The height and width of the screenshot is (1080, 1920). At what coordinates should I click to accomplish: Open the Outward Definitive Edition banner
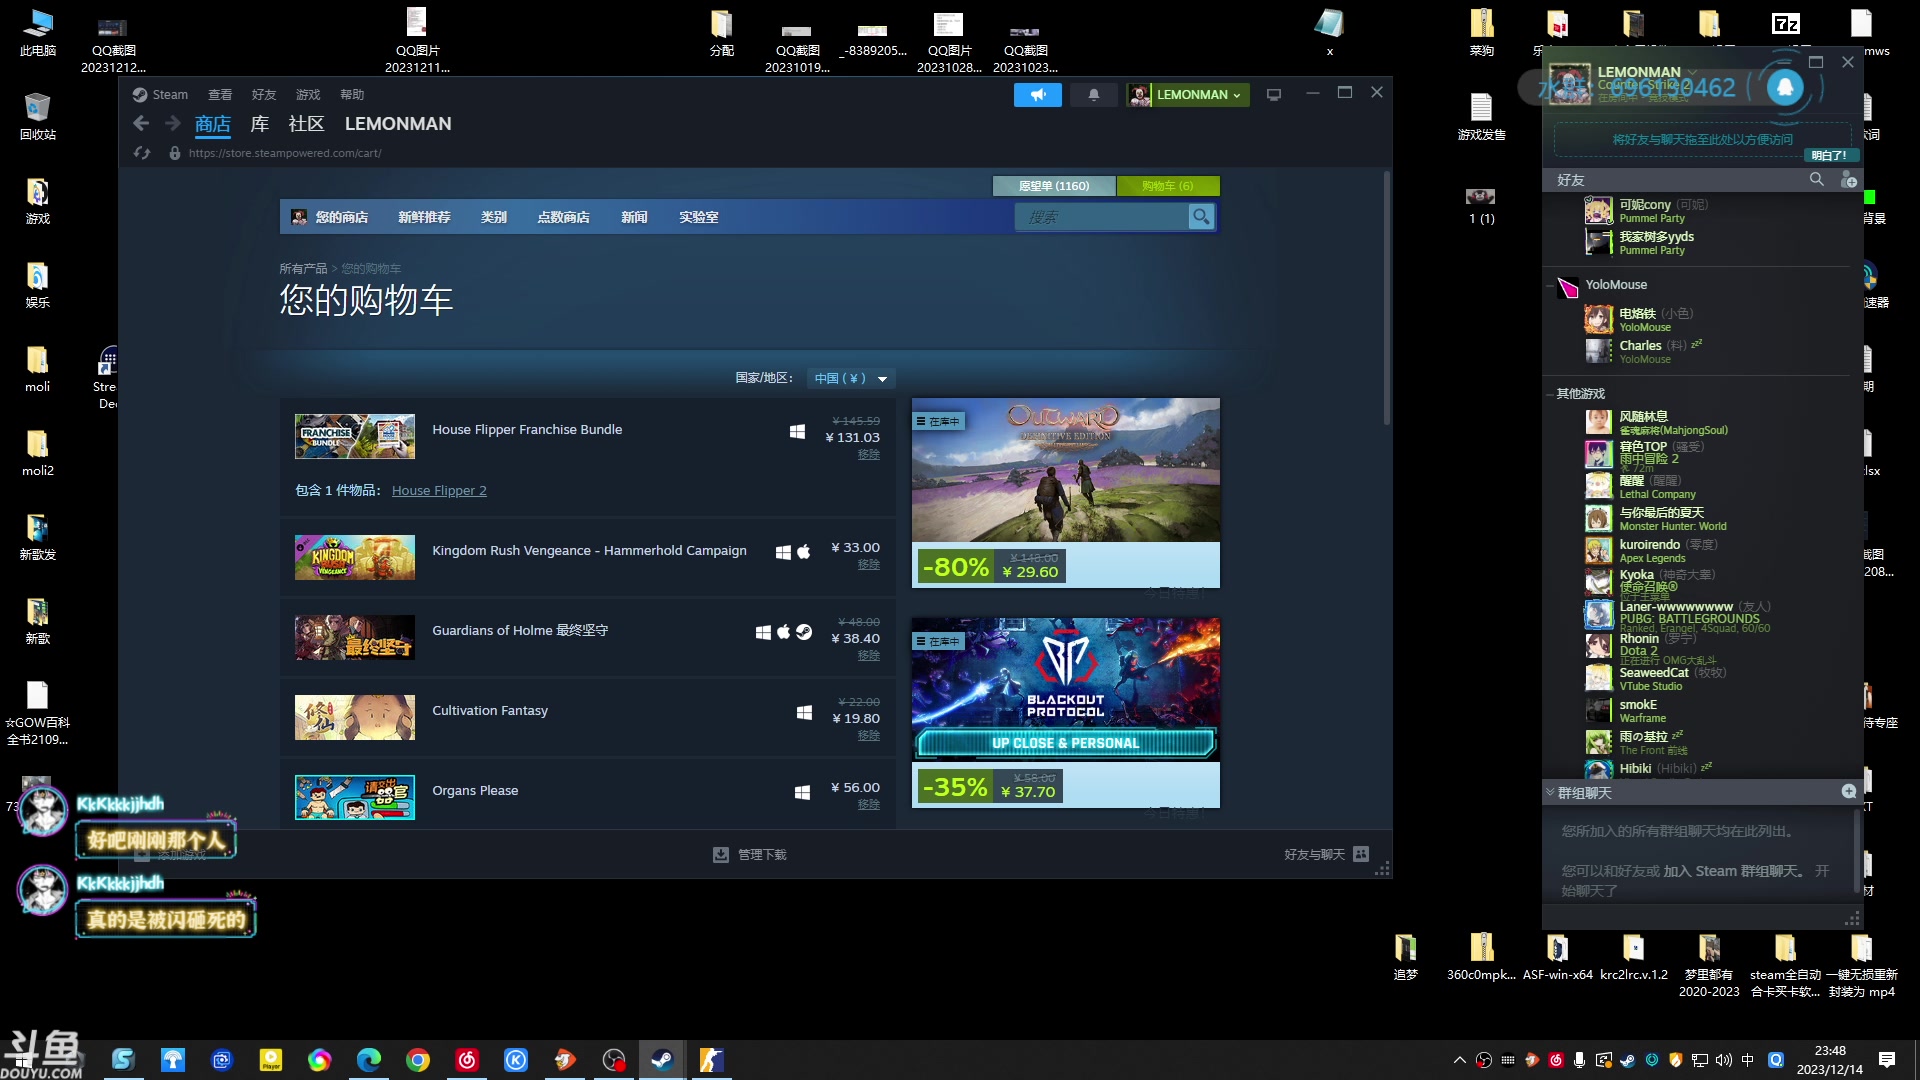tap(1065, 470)
